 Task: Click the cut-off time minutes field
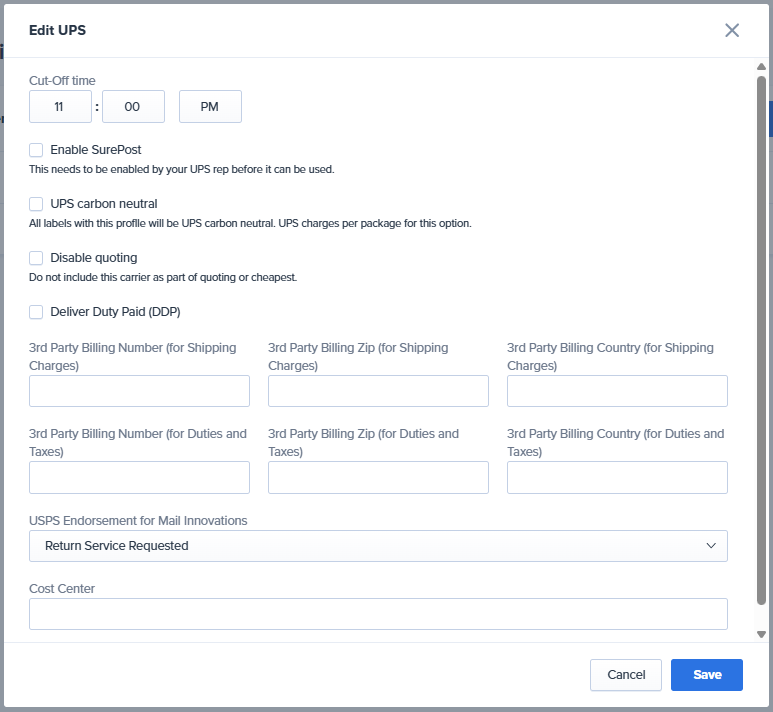coord(132,107)
